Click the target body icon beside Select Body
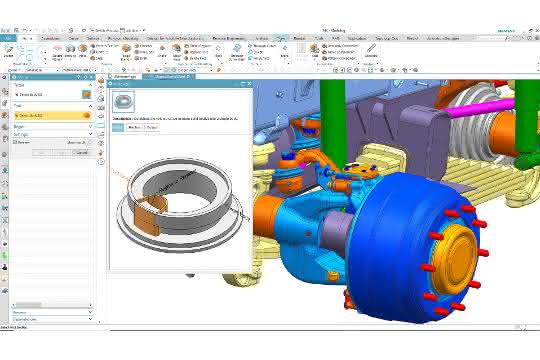Image resolution: width=540 pixels, height=360 pixels. (87, 94)
